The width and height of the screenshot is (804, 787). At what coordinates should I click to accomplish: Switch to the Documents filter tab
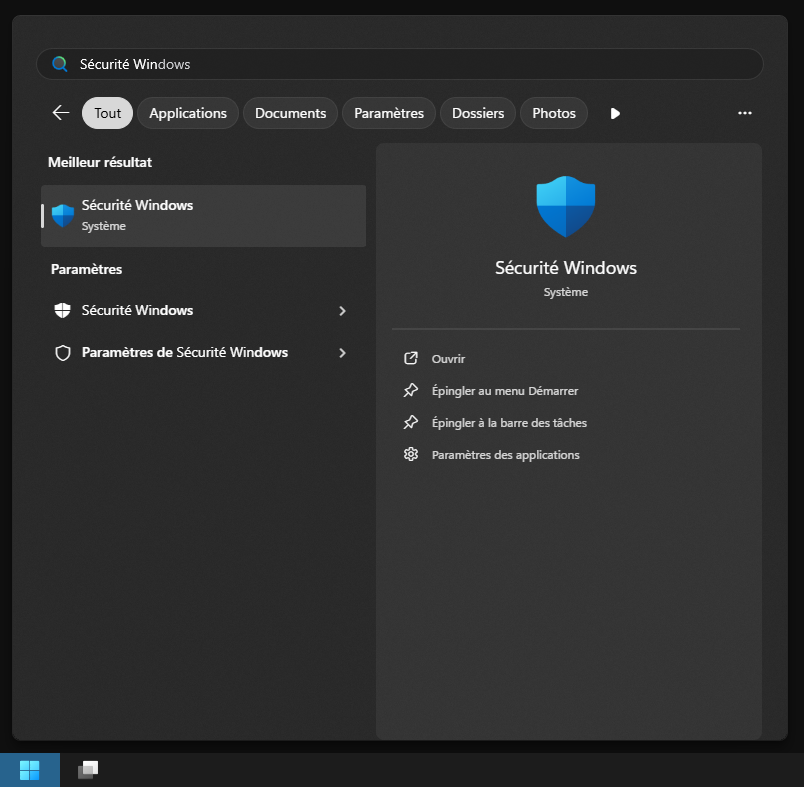[290, 113]
